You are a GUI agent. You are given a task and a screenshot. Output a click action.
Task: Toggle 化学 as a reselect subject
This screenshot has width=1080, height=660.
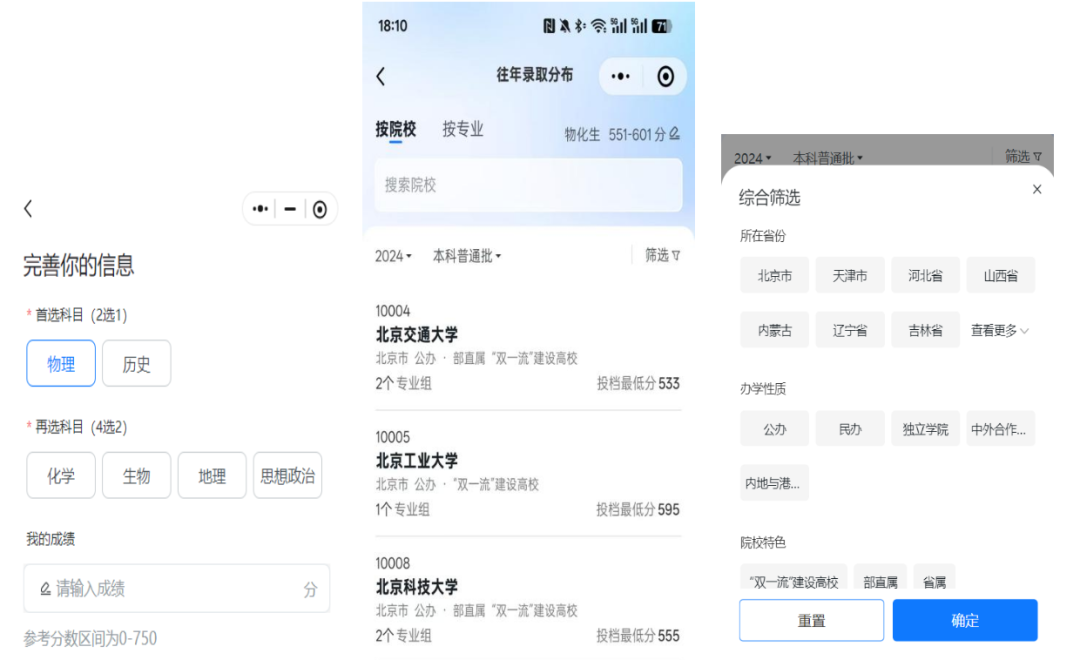(61, 476)
